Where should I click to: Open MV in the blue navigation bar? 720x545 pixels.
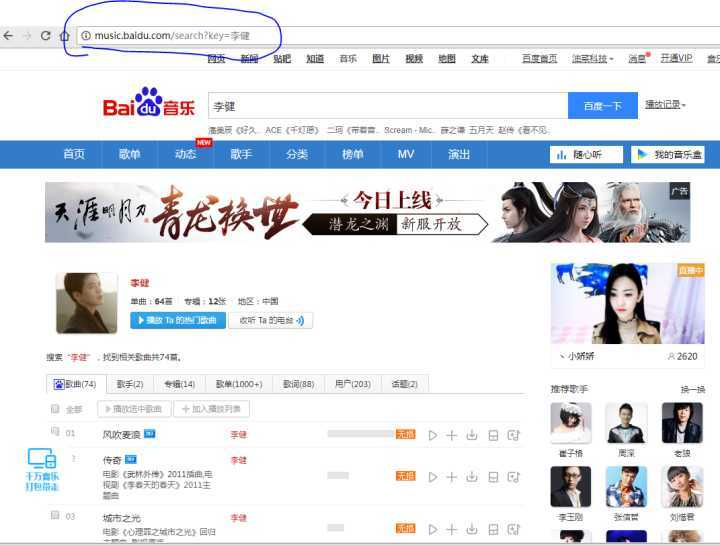tap(406, 154)
